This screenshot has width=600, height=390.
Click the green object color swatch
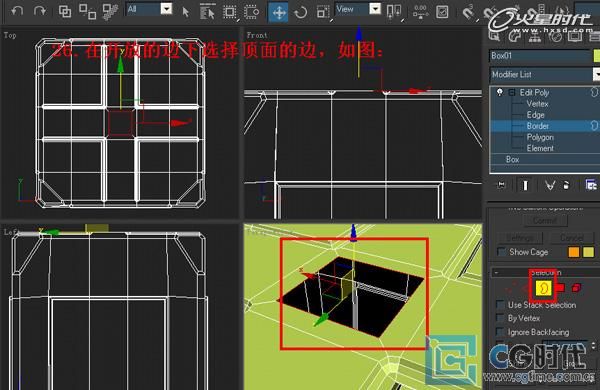pyautogui.click(x=597, y=56)
